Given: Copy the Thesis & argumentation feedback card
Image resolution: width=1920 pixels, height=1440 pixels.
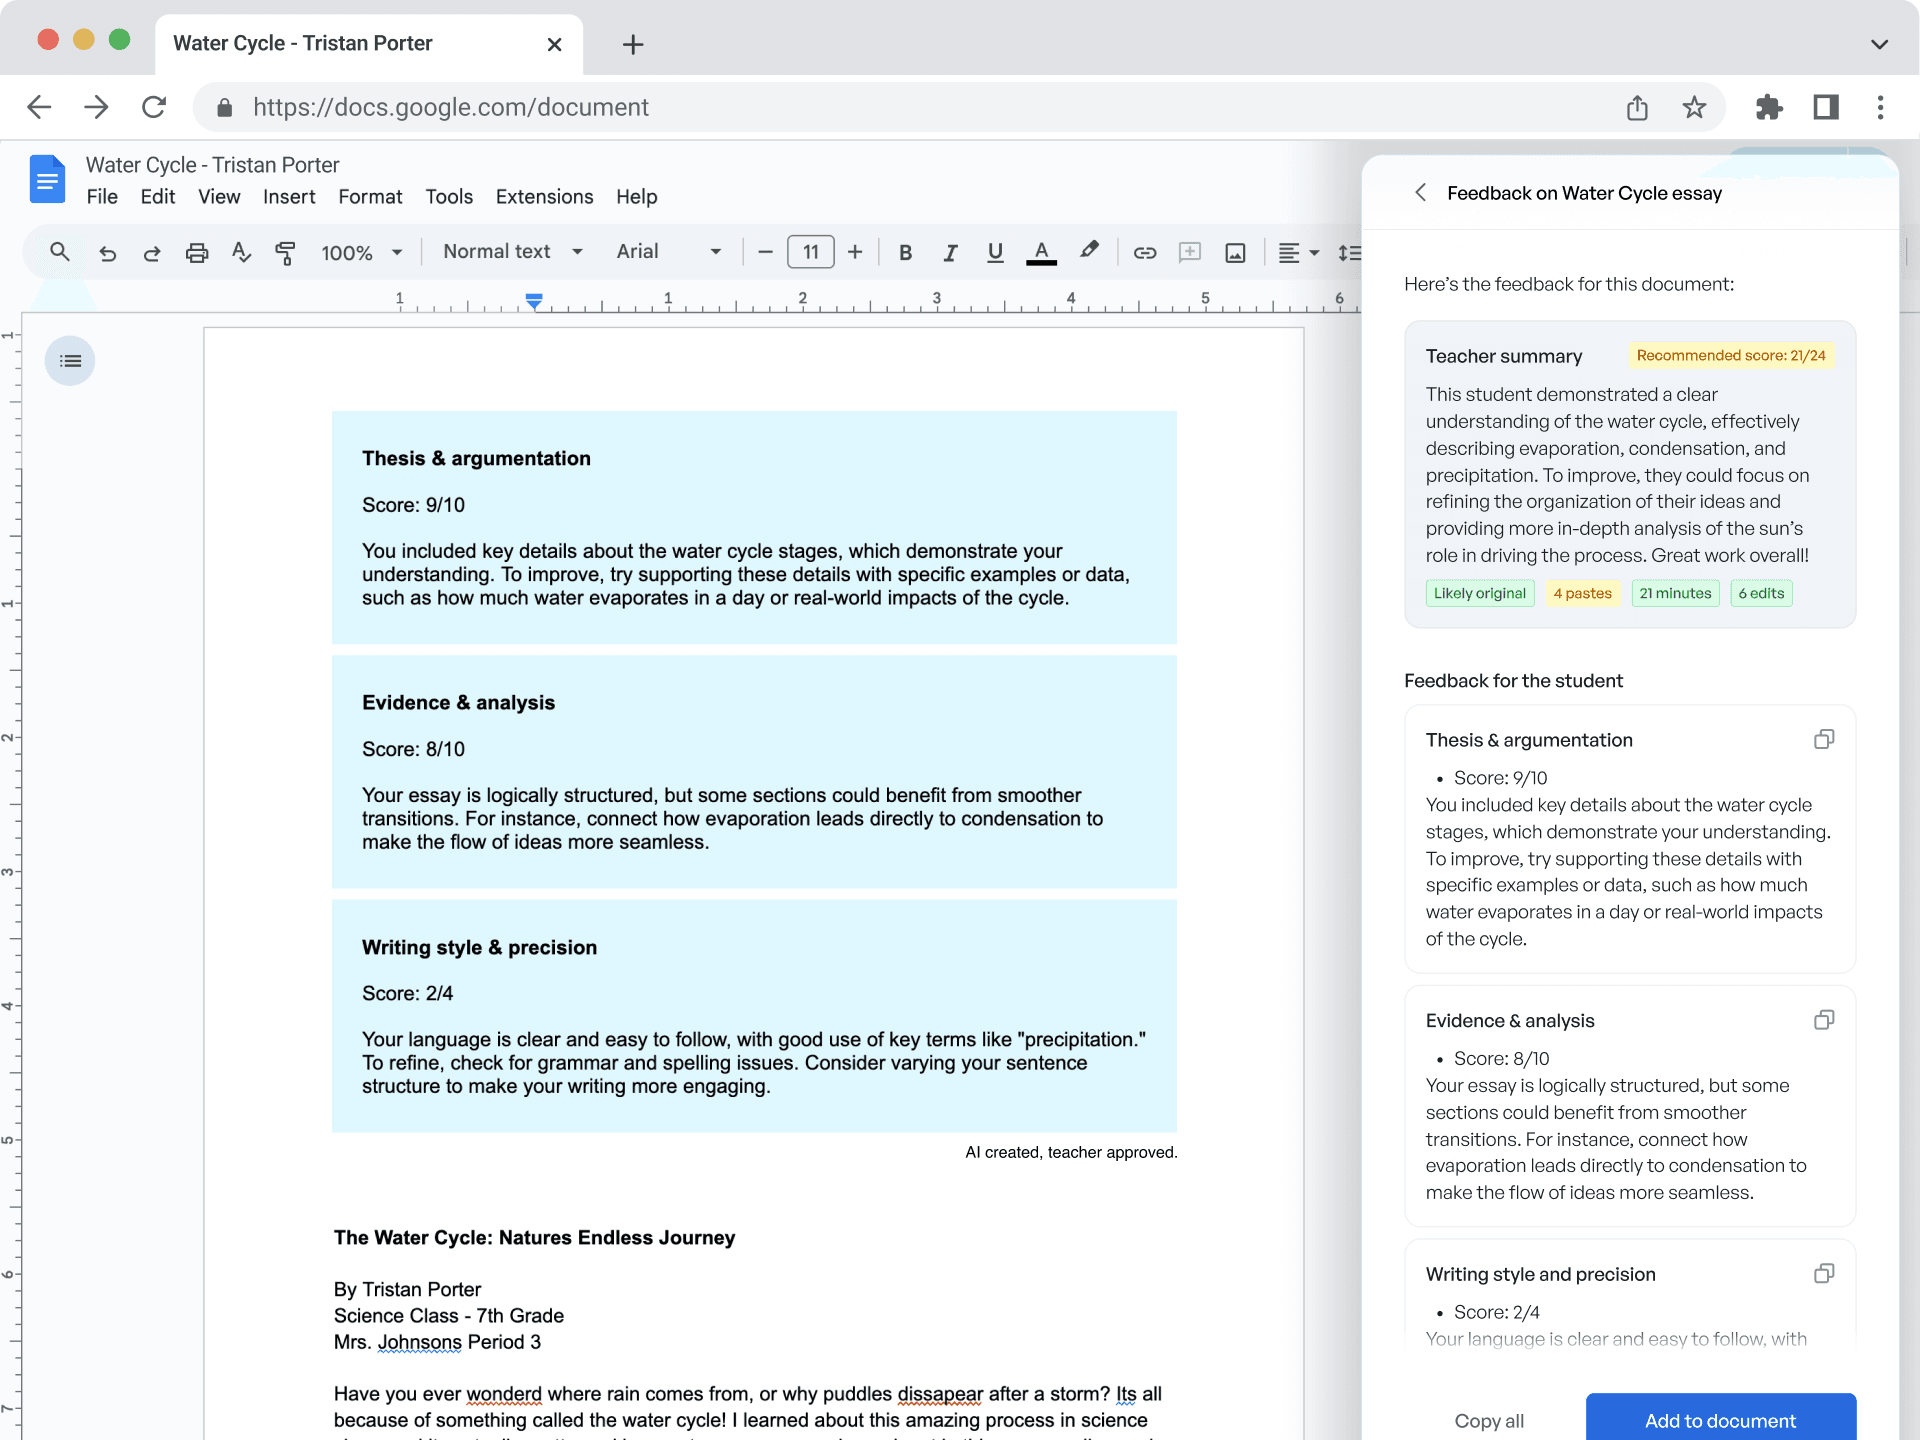Looking at the screenshot, I should 1823,740.
